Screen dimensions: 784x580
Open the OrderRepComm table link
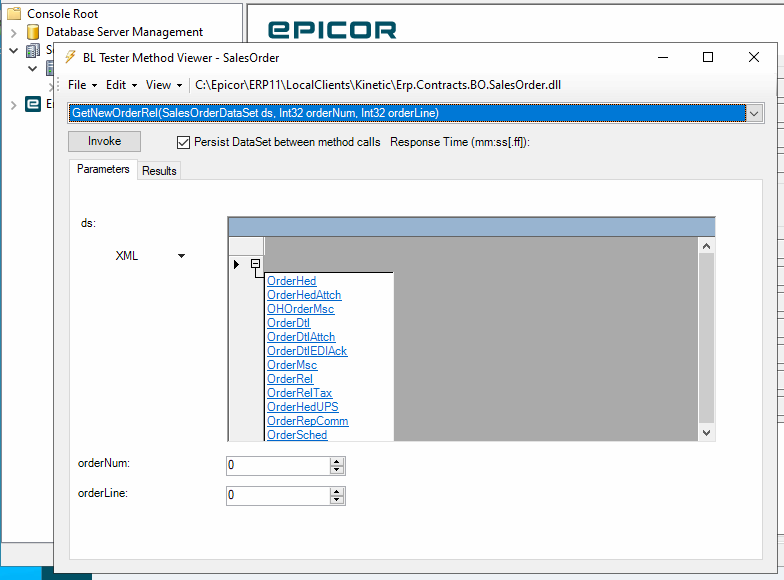308,421
